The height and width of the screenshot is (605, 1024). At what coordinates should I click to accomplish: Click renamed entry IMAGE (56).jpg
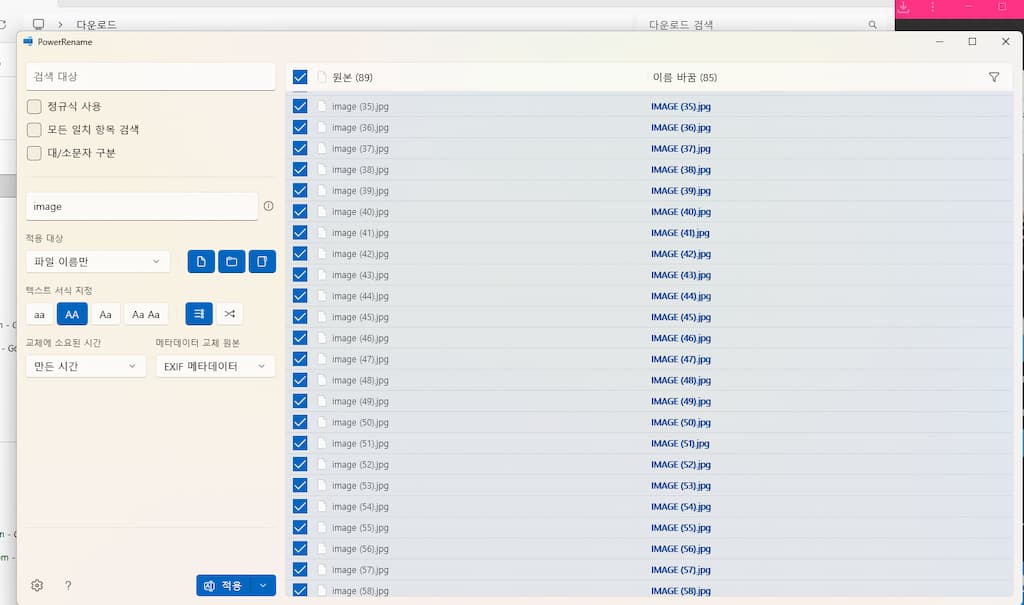(x=680, y=549)
